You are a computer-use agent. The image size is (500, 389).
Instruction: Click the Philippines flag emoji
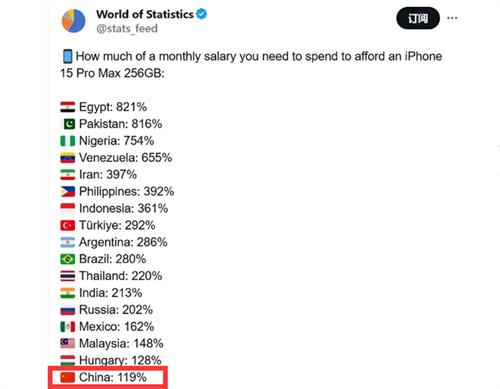[x=68, y=192]
